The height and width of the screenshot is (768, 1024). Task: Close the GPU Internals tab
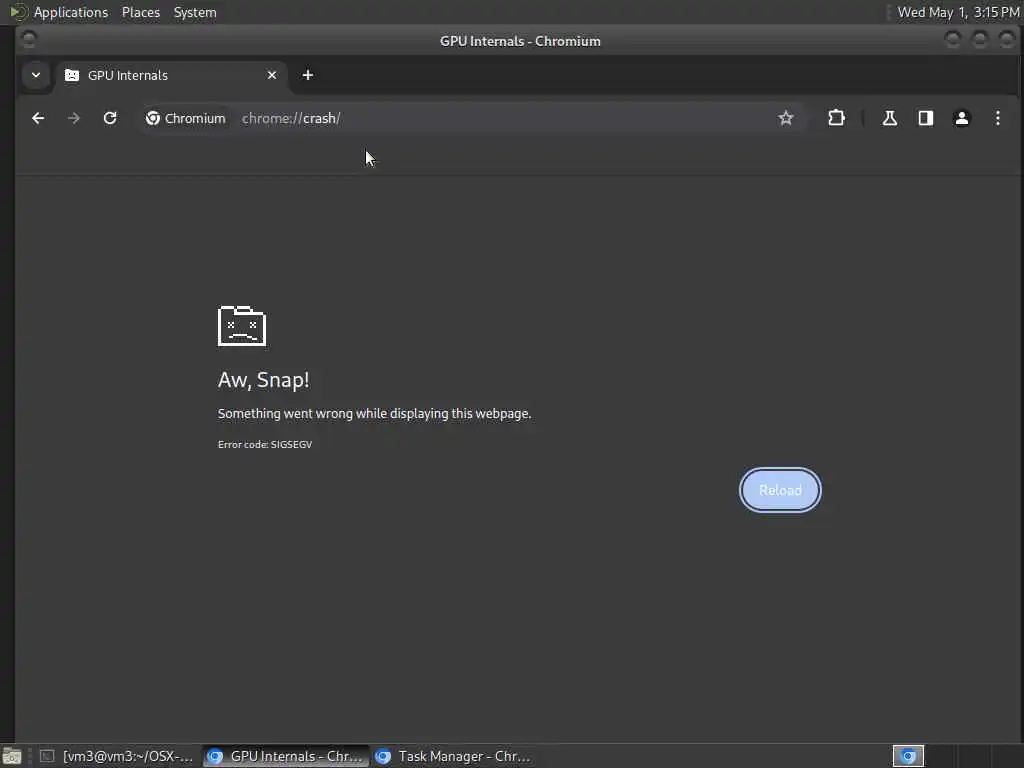click(x=272, y=75)
